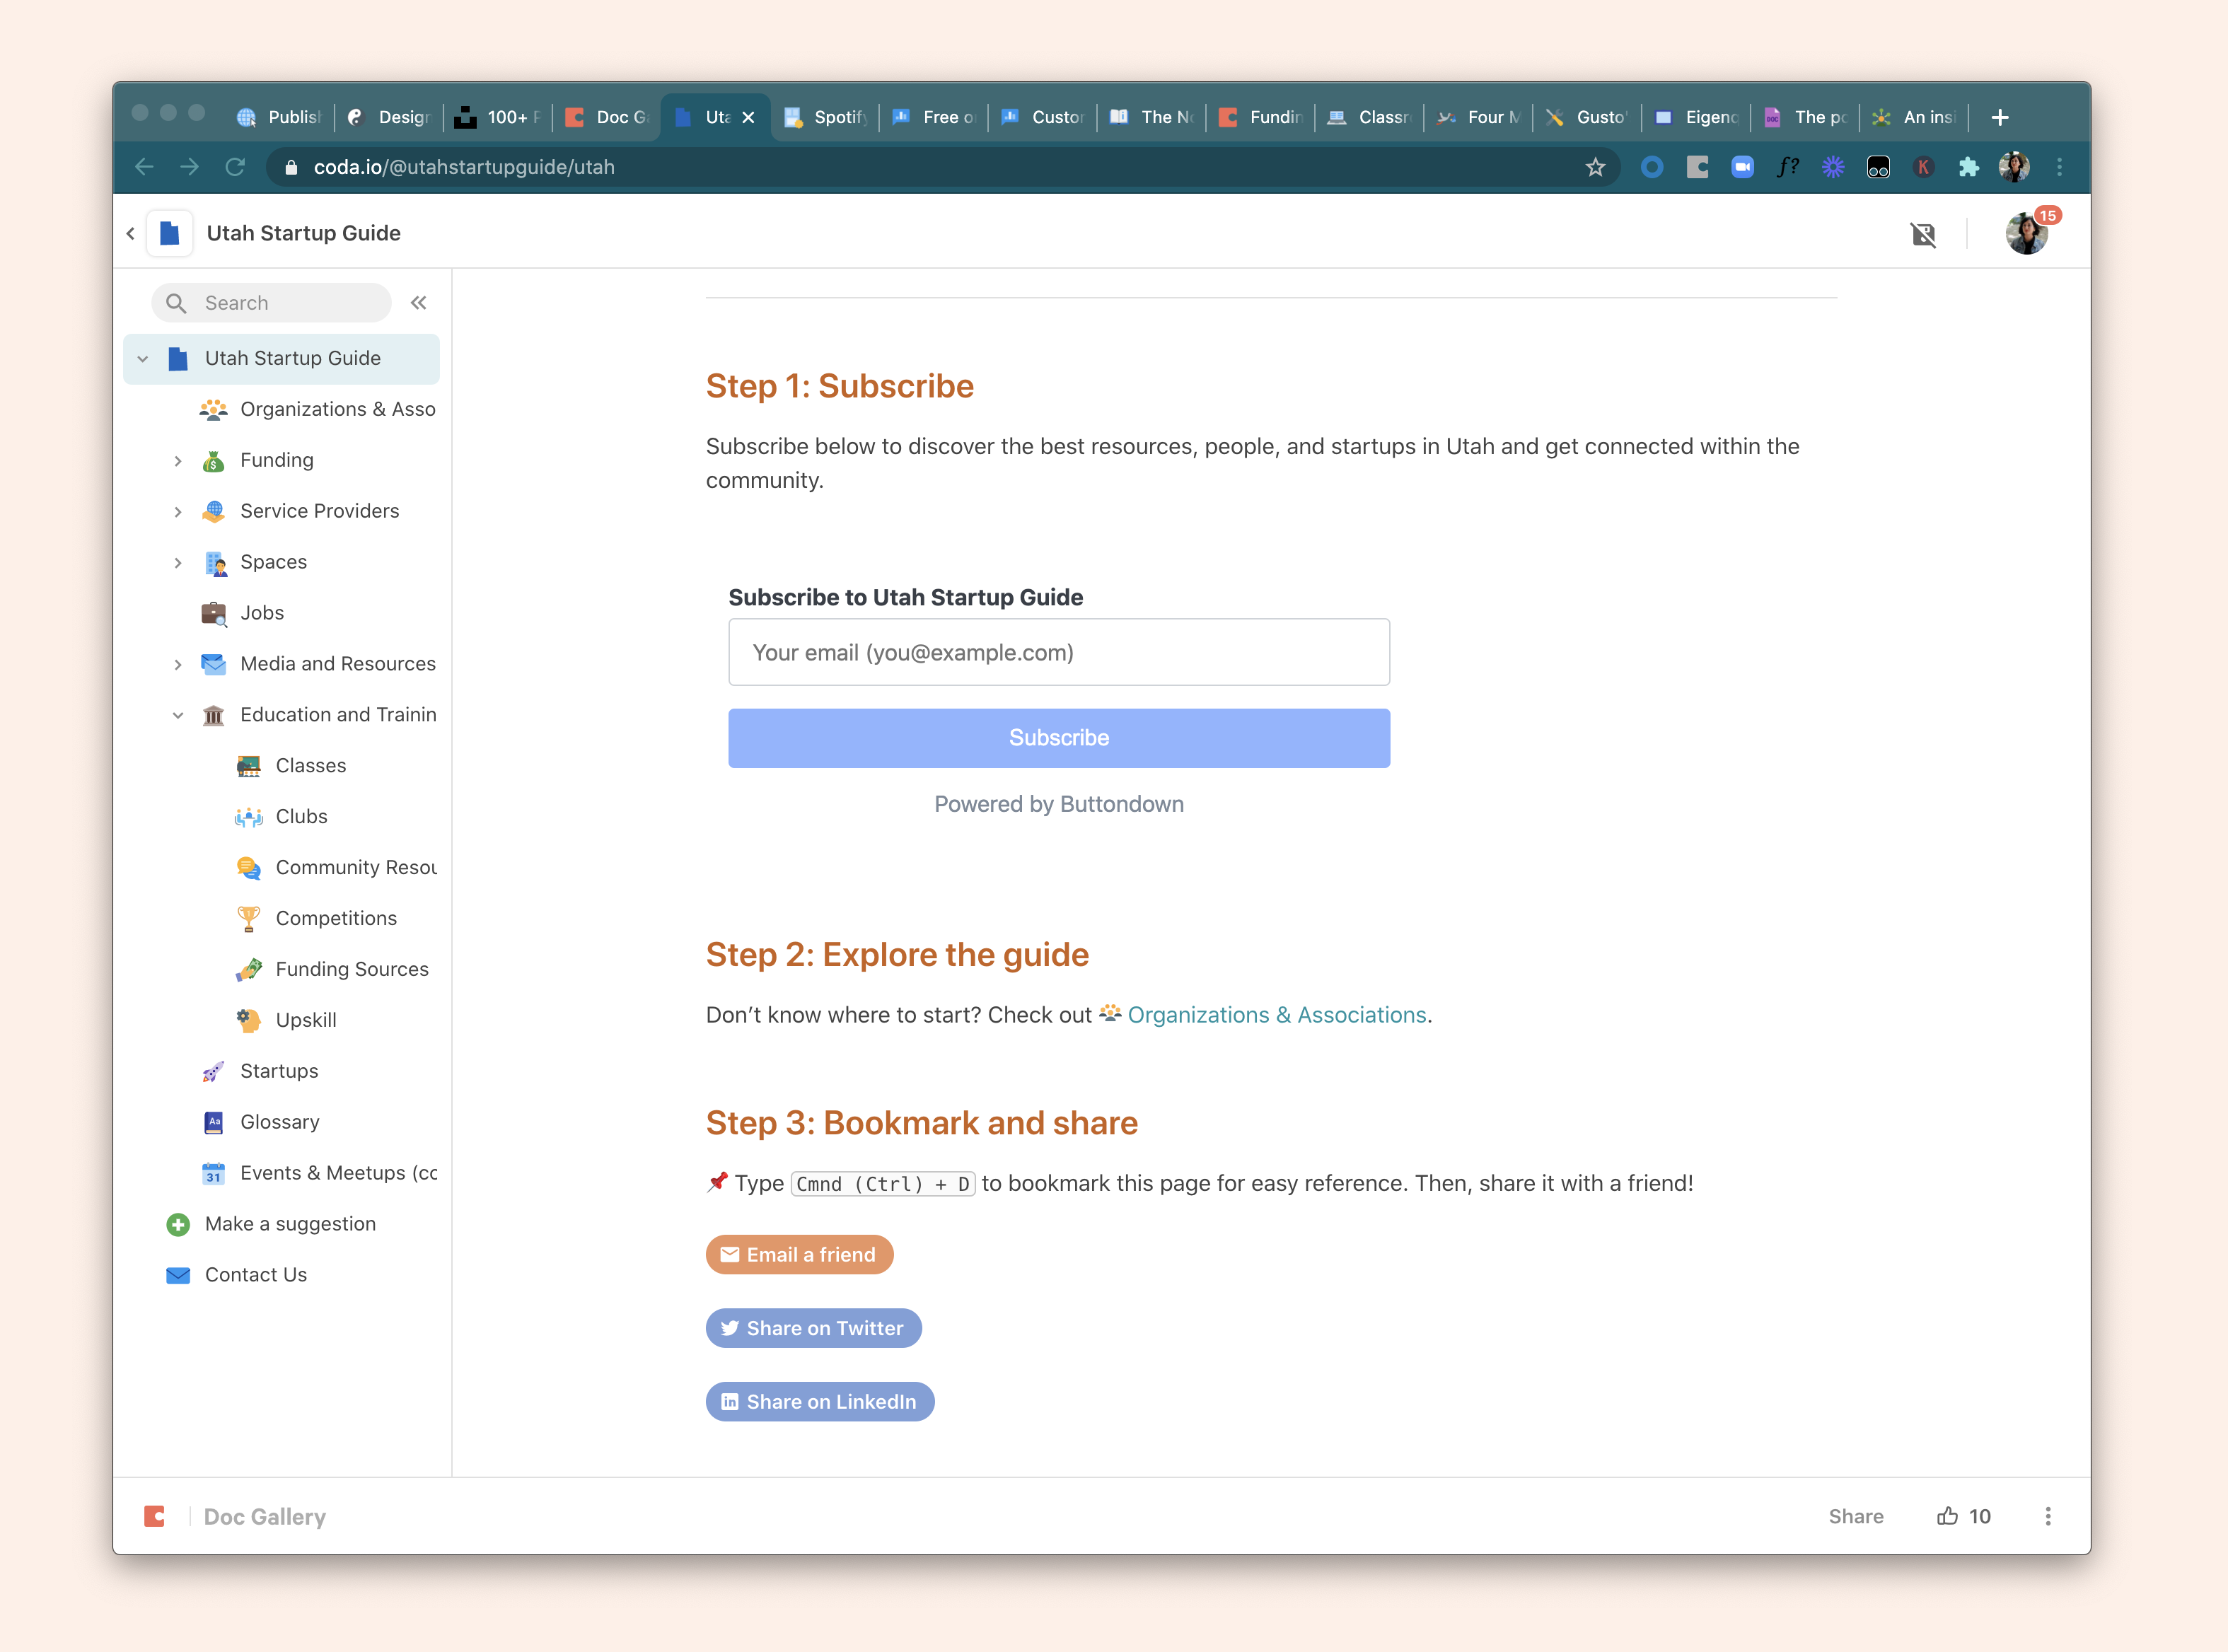
Task: Collapse the sidebar with double chevron
Action: 419,303
